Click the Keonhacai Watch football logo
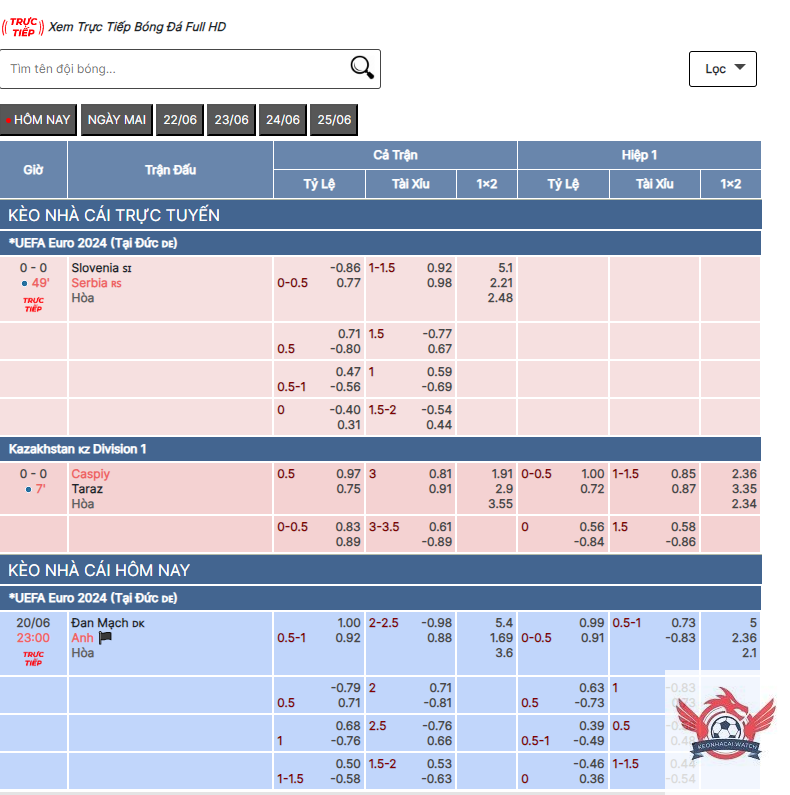790x795 pixels. 725,727
